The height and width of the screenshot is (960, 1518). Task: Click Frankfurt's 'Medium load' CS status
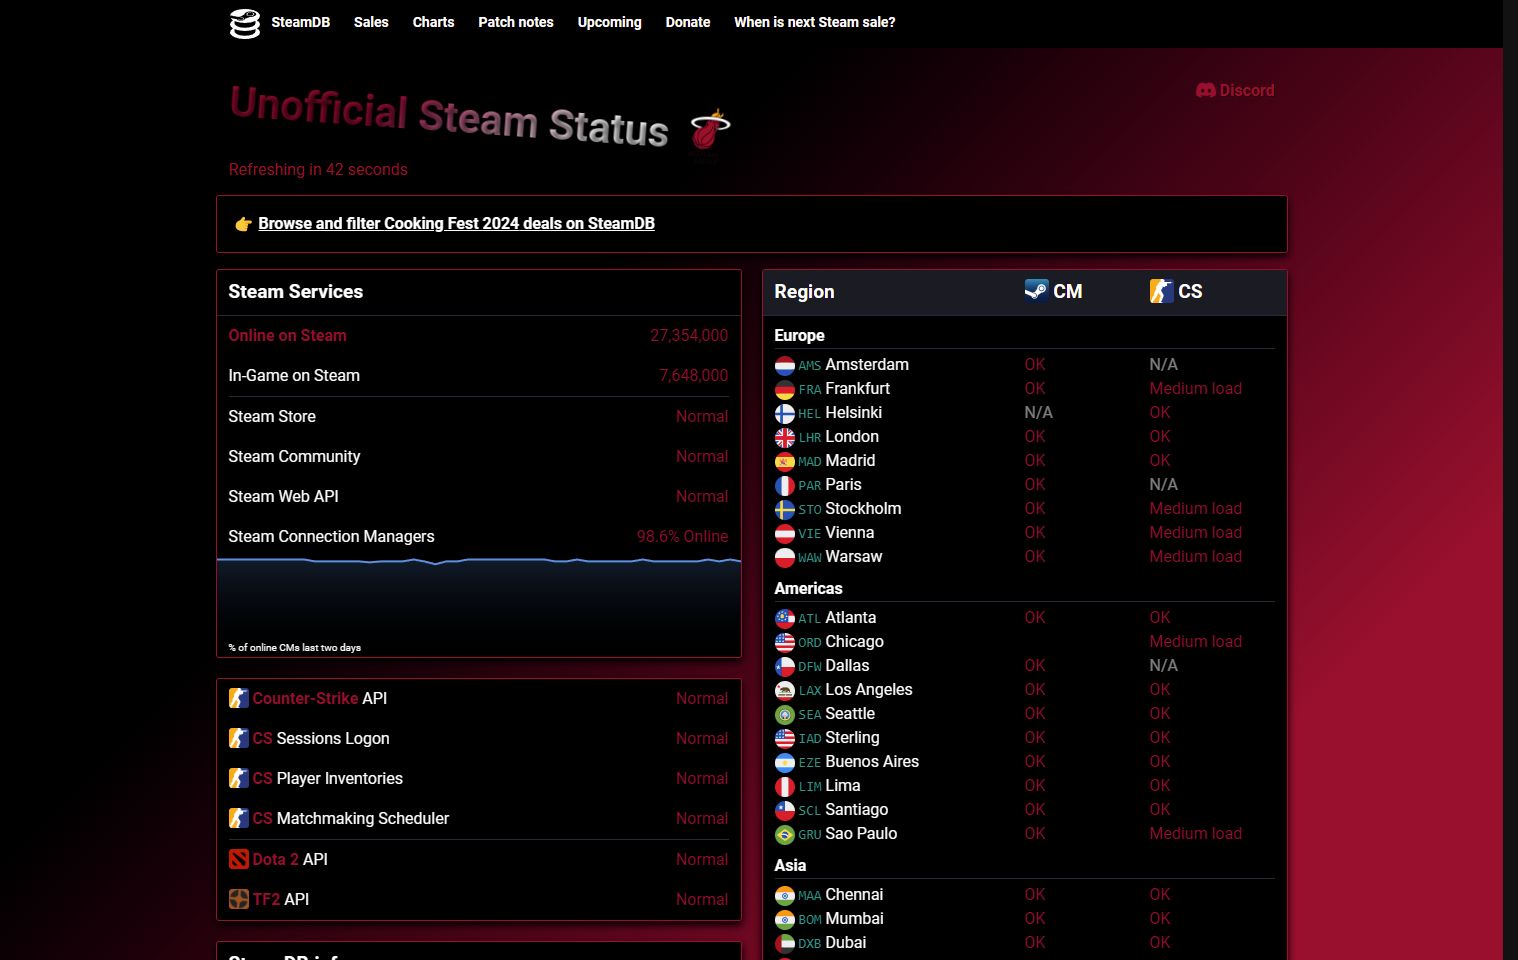1195,389
